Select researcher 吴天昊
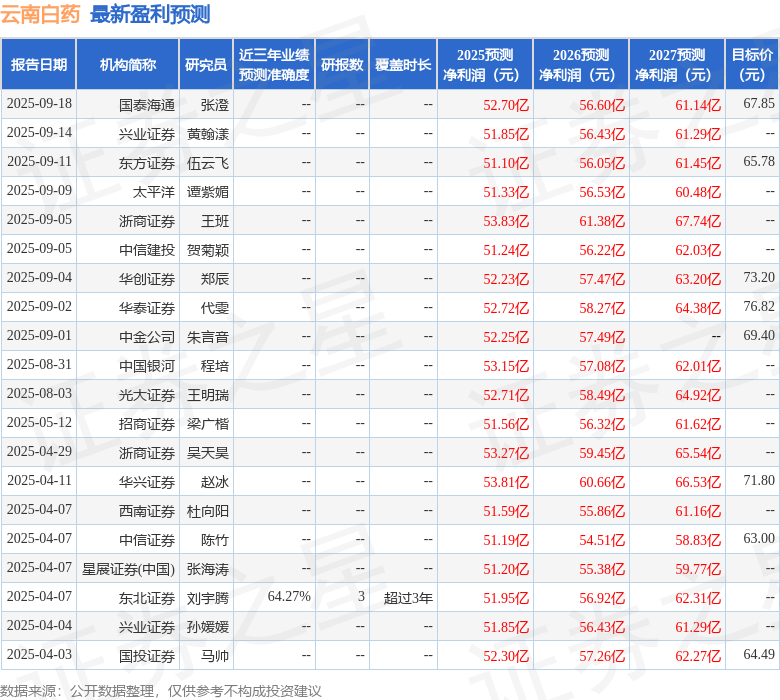 pyautogui.click(x=208, y=453)
